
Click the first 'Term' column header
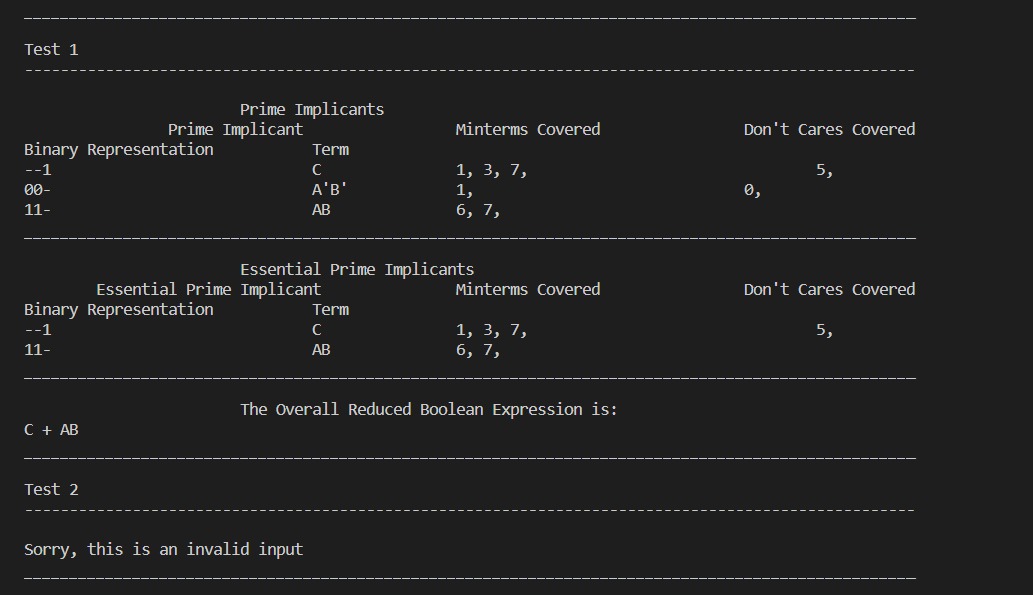tap(331, 150)
